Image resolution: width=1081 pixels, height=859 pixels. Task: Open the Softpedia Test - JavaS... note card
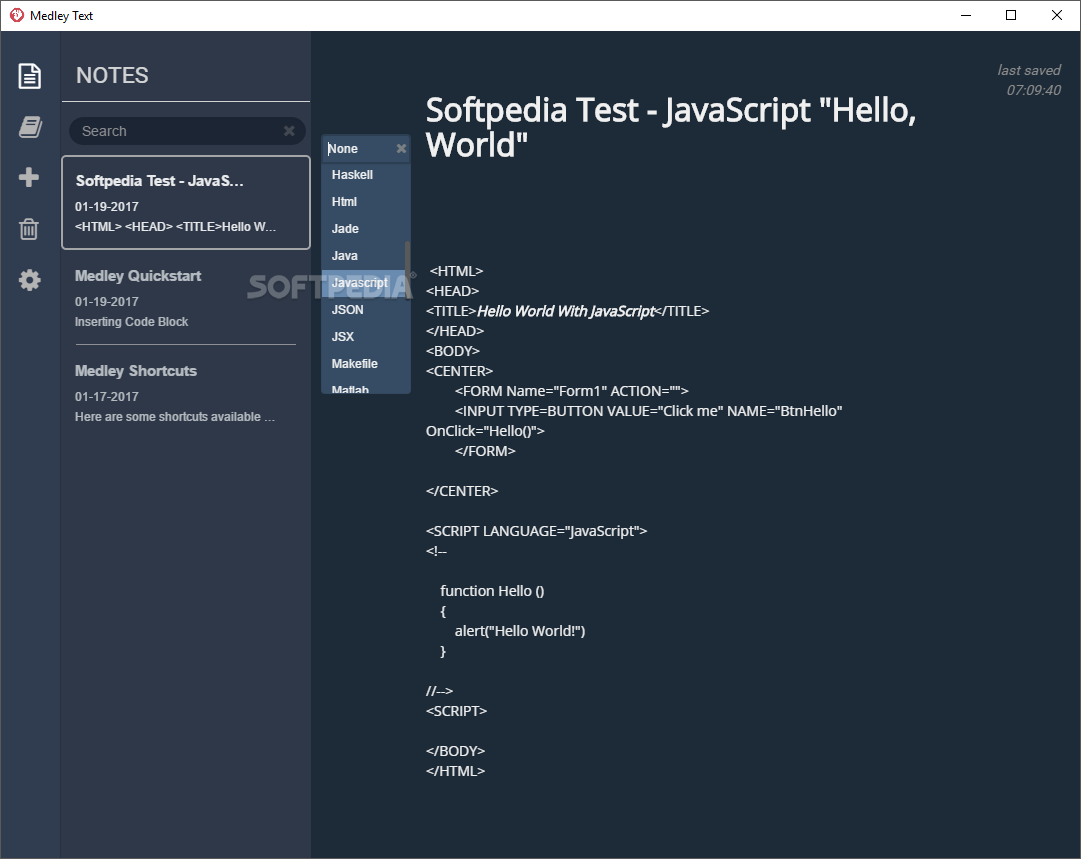pos(186,203)
